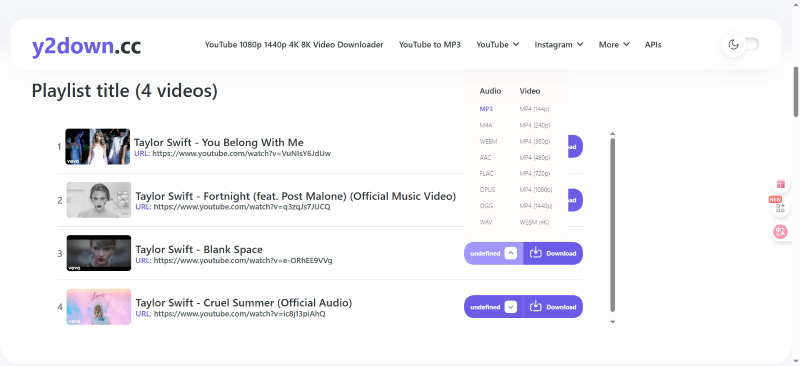
Task: Choose WEBM audio format
Action: point(488,141)
